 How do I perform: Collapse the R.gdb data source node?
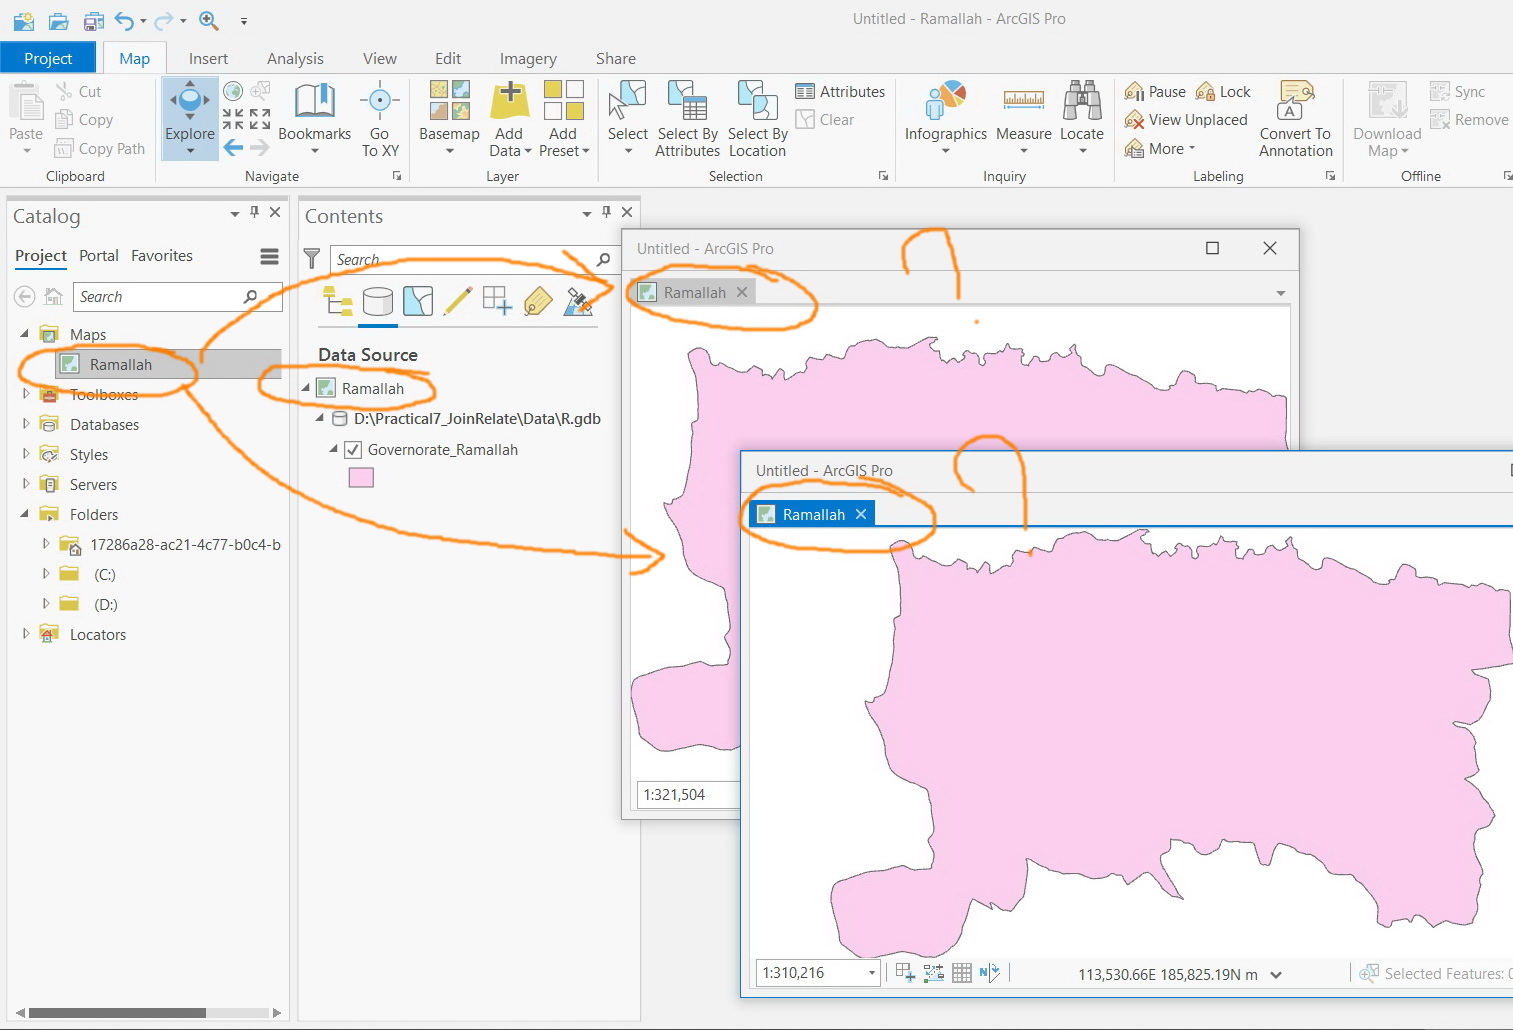coord(320,418)
